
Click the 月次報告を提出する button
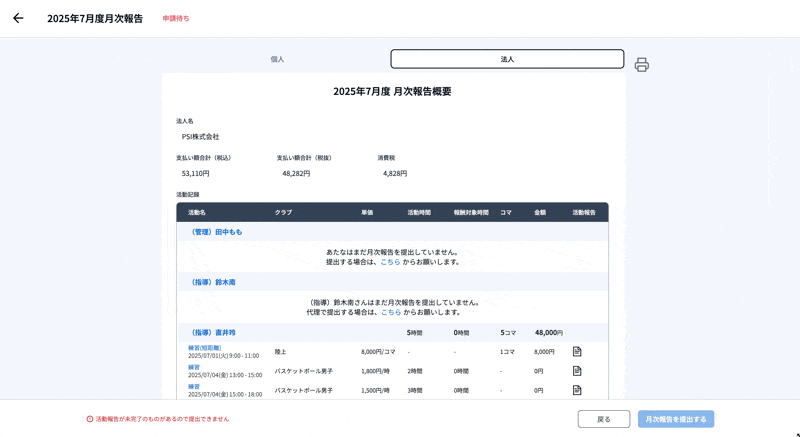(x=676, y=419)
